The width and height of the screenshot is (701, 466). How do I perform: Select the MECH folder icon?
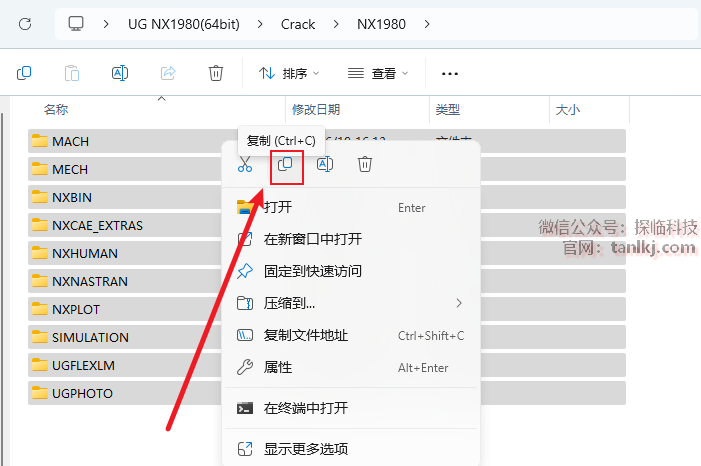(x=40, y=169)
